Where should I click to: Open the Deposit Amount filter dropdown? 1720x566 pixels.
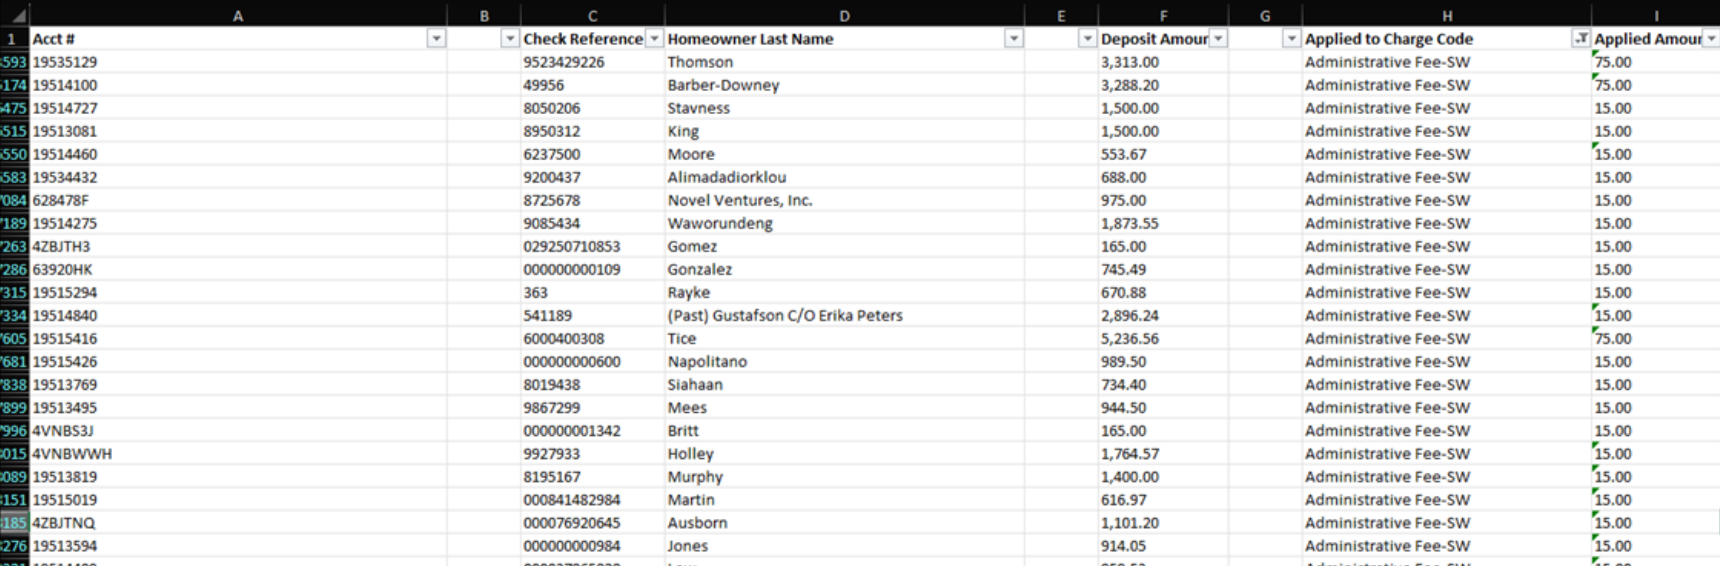1218,39
